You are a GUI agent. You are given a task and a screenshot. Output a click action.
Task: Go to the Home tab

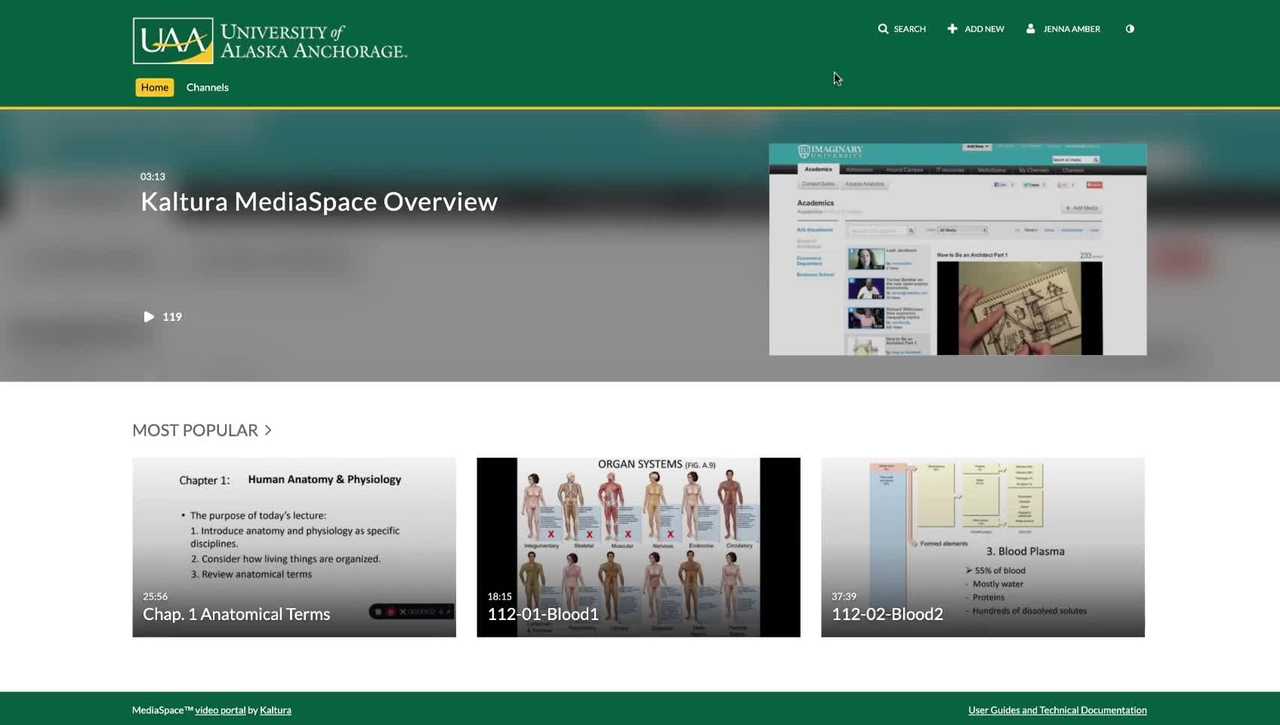pos(155,87)
